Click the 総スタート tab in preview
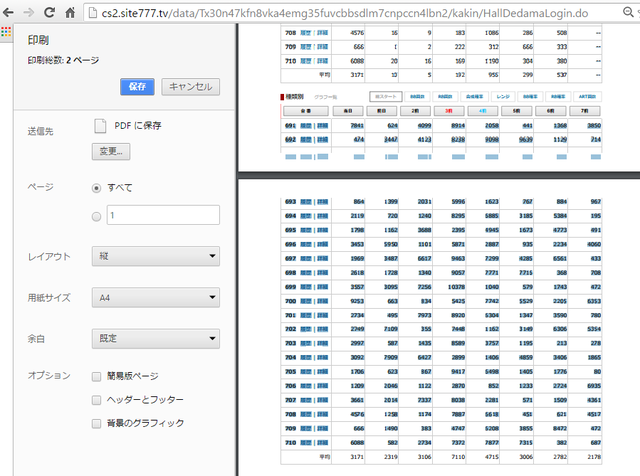 click(x=386, y=97)
